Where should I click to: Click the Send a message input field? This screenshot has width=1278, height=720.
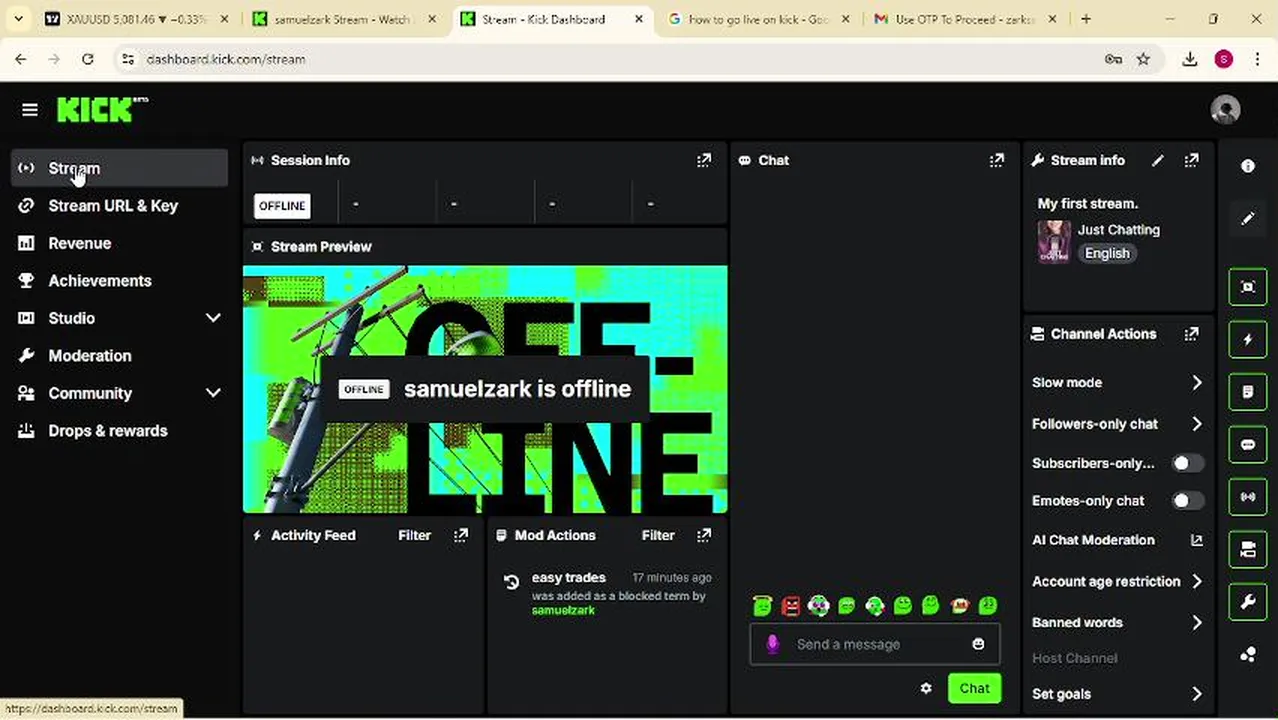(x=874, y=644)
